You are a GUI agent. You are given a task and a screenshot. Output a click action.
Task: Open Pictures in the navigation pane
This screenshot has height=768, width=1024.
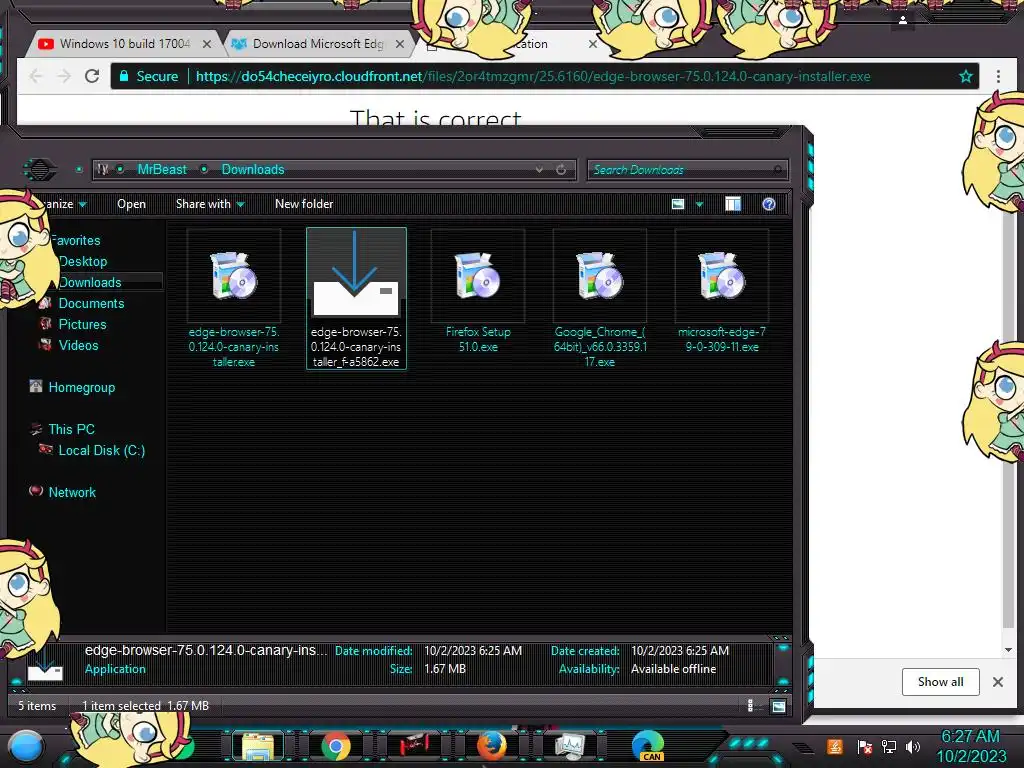click(82, 324)
